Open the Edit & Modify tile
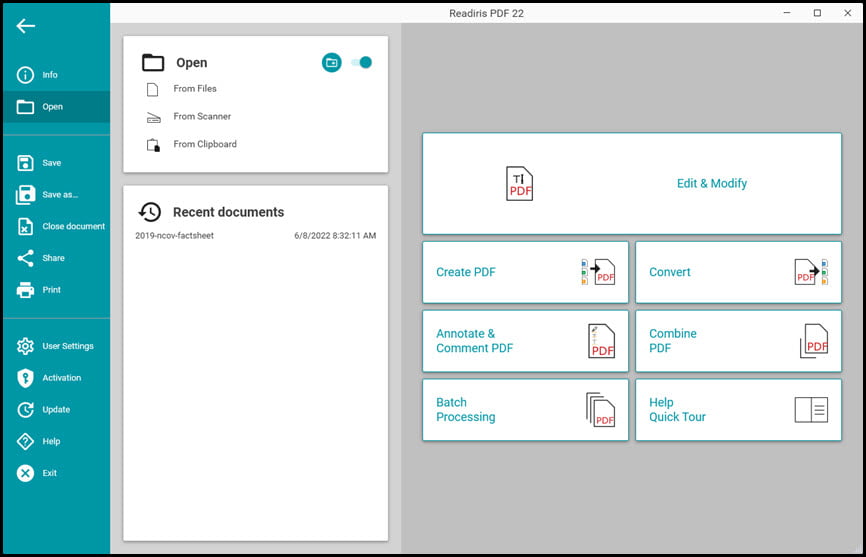866x557 pixels. point(632,183)
